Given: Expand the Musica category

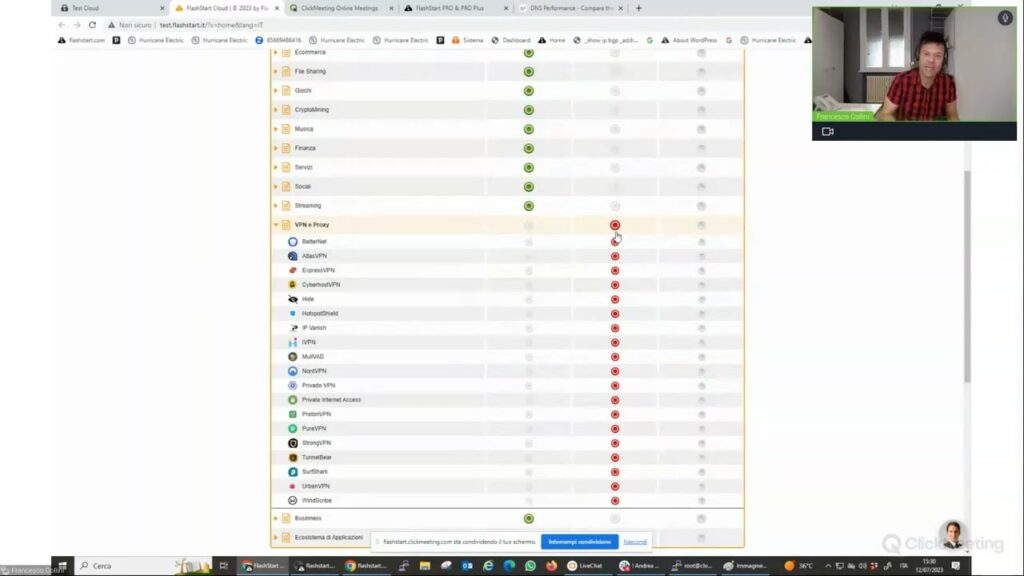Looking at the screenshot, I should click(x=276, y=129).
